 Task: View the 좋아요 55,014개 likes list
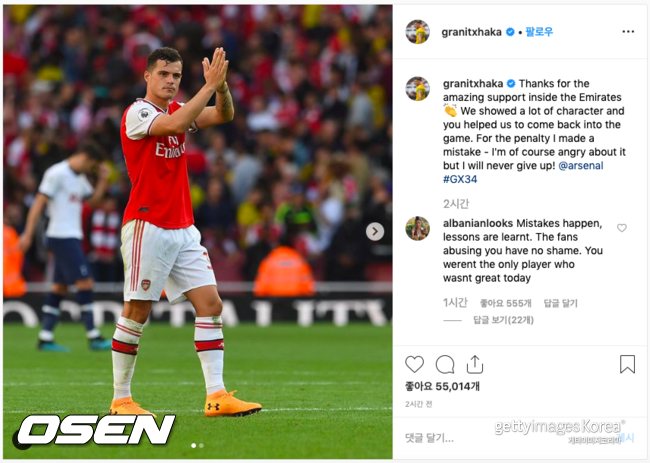[x=442, y=386]
